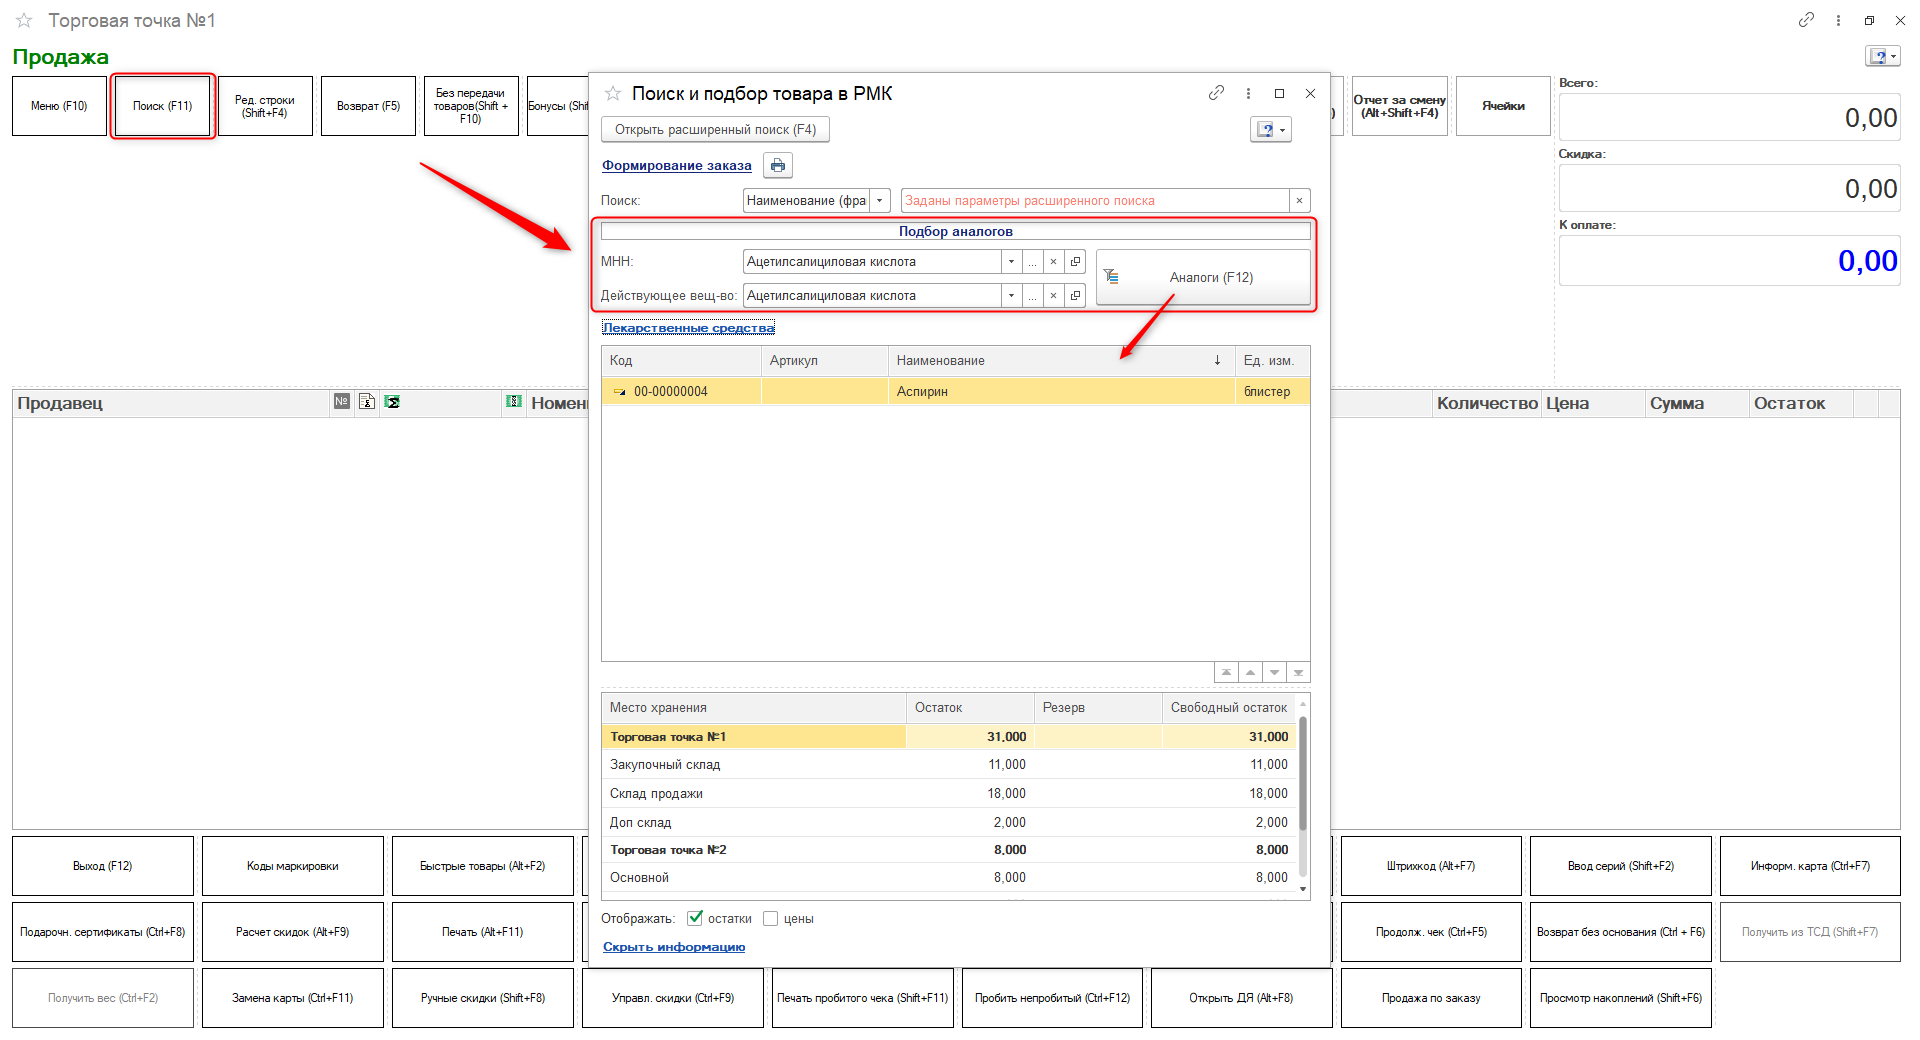This screenshot has height=1040, width=1920.
Task: Choose МНН from list via the ellipsis button
Action: (x=1032, y=261)
